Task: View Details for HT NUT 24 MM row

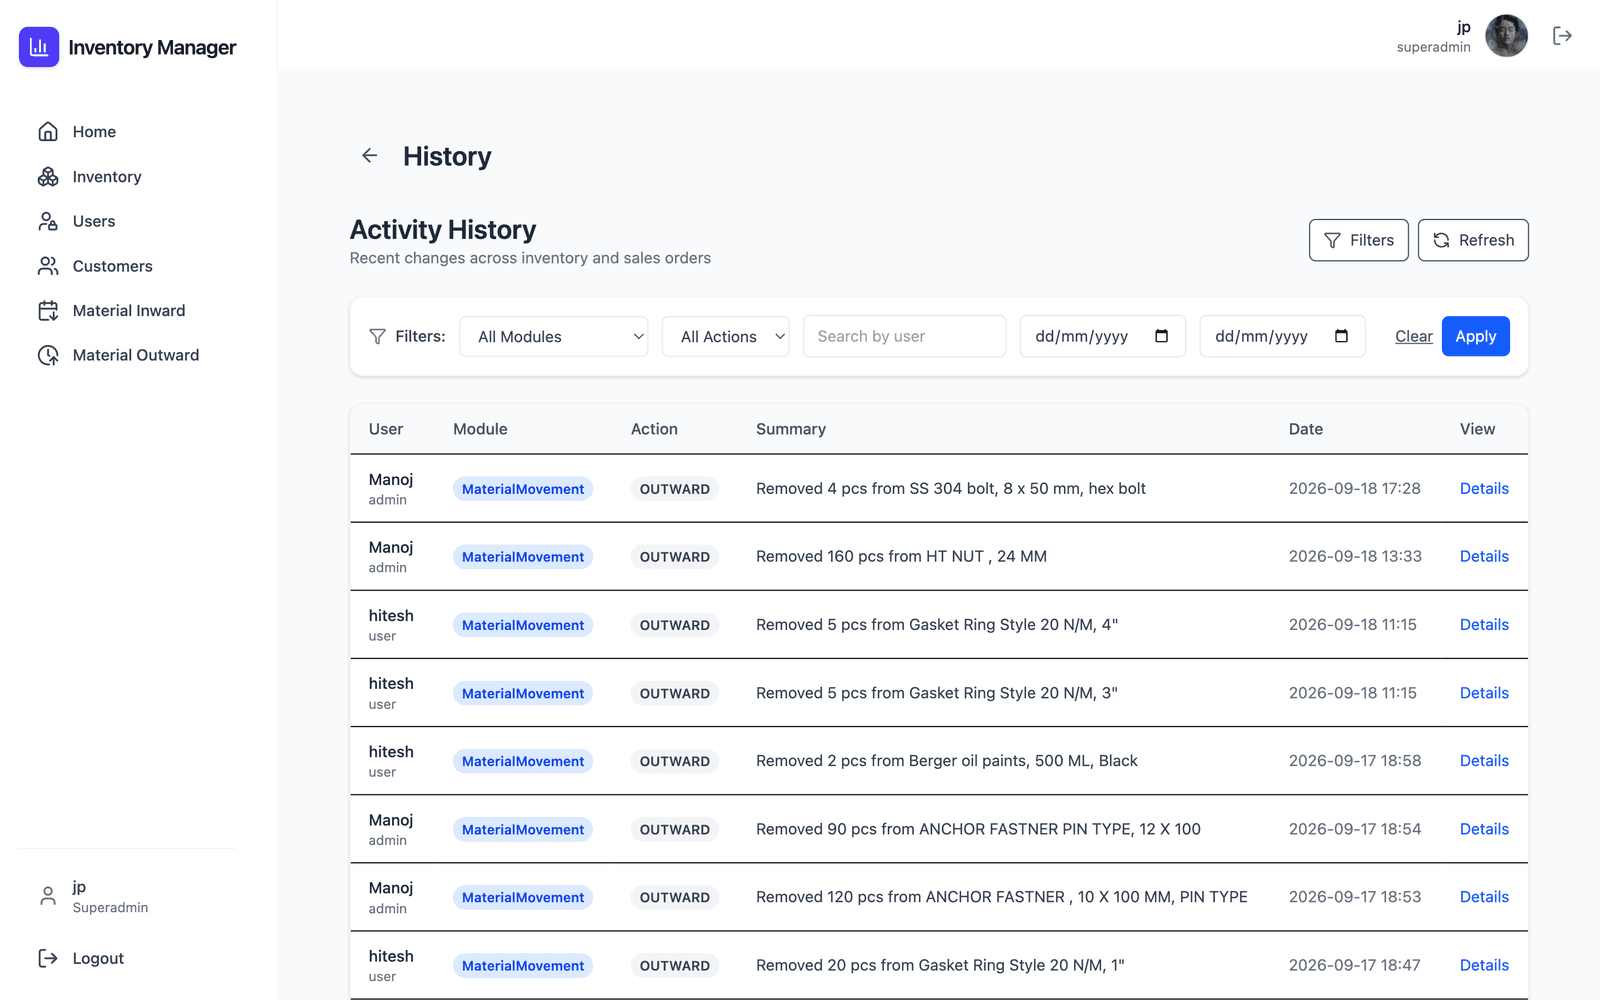Action: pos(1484,557)
